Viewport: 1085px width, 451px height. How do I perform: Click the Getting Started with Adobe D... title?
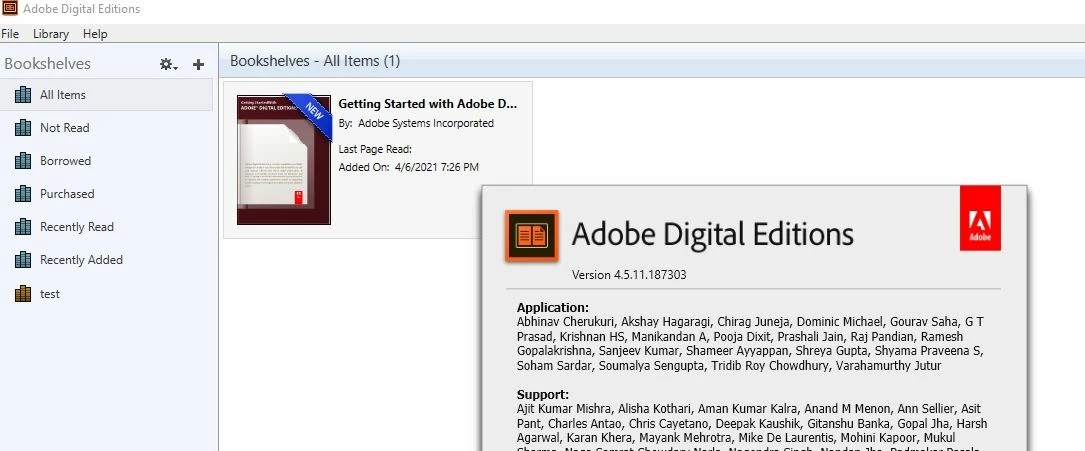click(x=428, y=104)
